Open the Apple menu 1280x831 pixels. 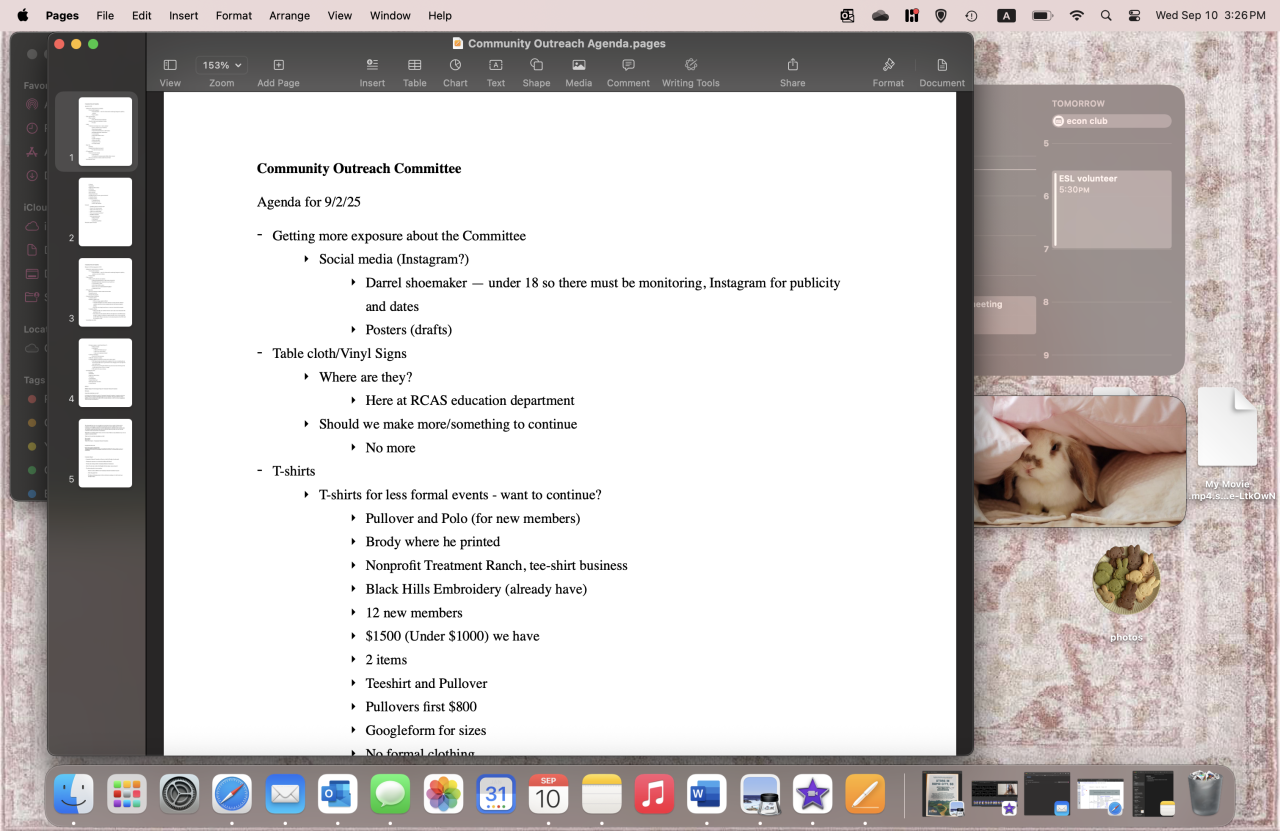[x=22, y=15]
